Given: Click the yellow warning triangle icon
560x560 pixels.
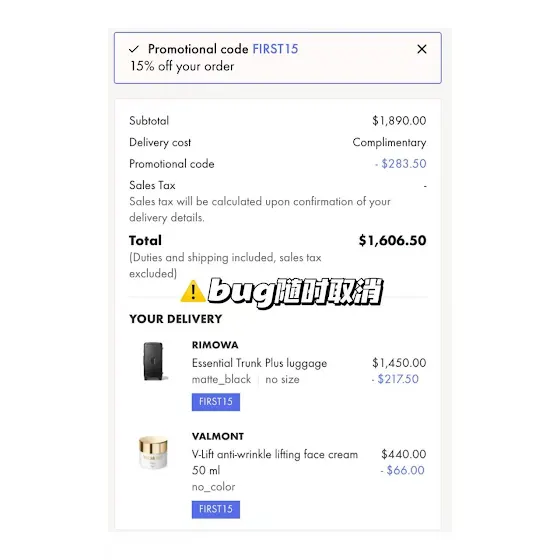Looking at the screenshot, I should pyautogui.click(x=193, y=291).
